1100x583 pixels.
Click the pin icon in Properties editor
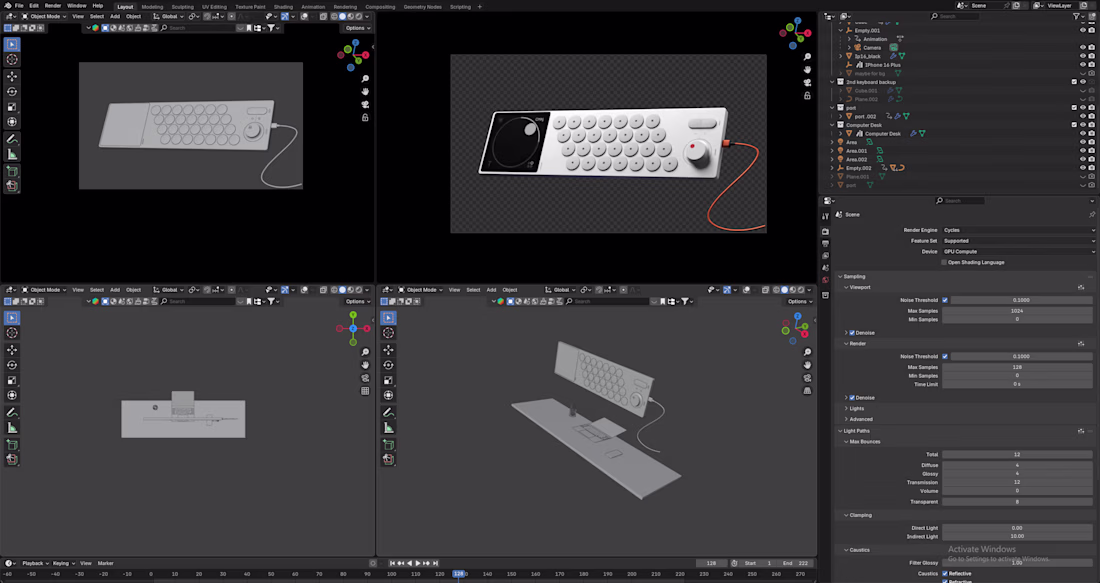[x=1092, y=215]
